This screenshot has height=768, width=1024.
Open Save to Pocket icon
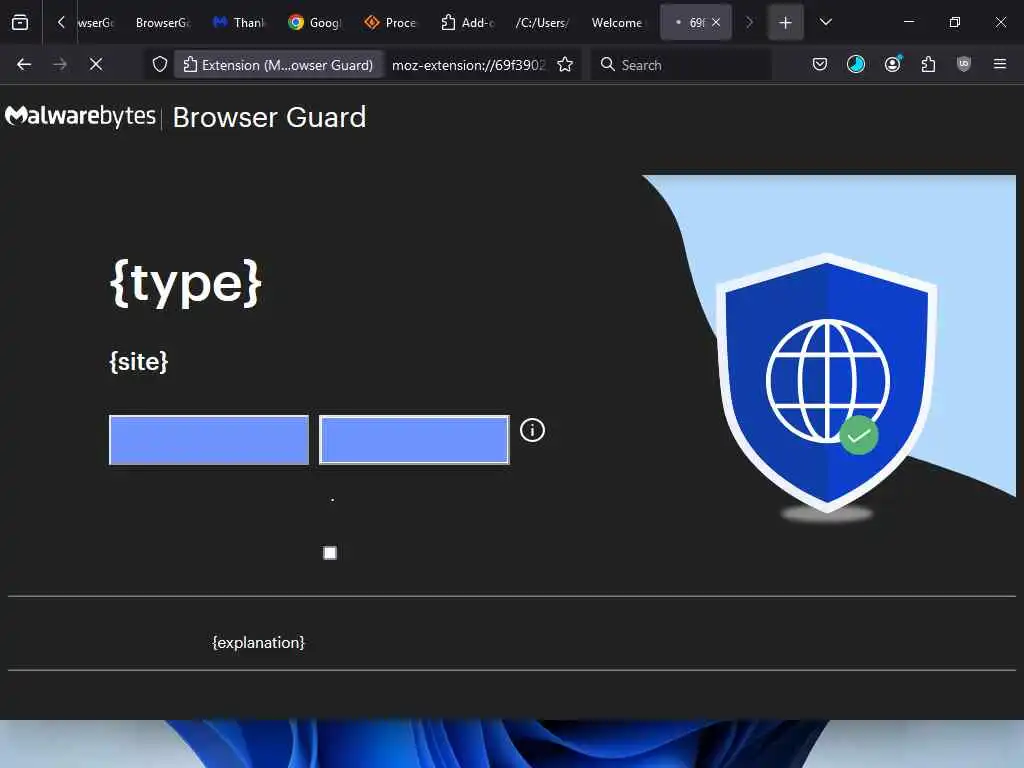tap(820, 64)
